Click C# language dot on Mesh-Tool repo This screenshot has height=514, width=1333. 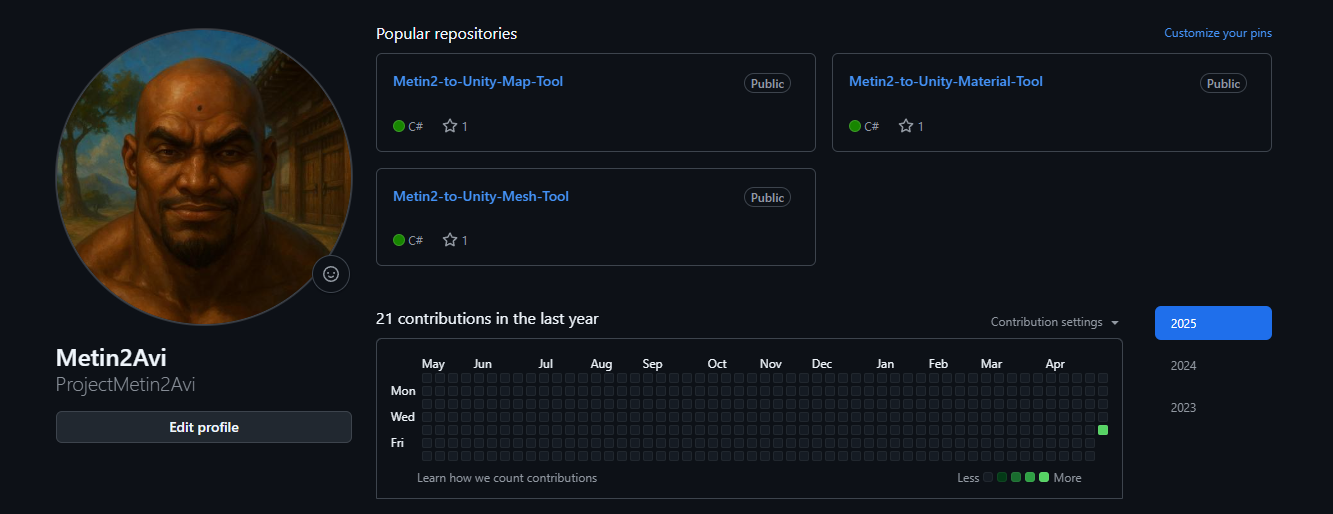click(399, 240)
